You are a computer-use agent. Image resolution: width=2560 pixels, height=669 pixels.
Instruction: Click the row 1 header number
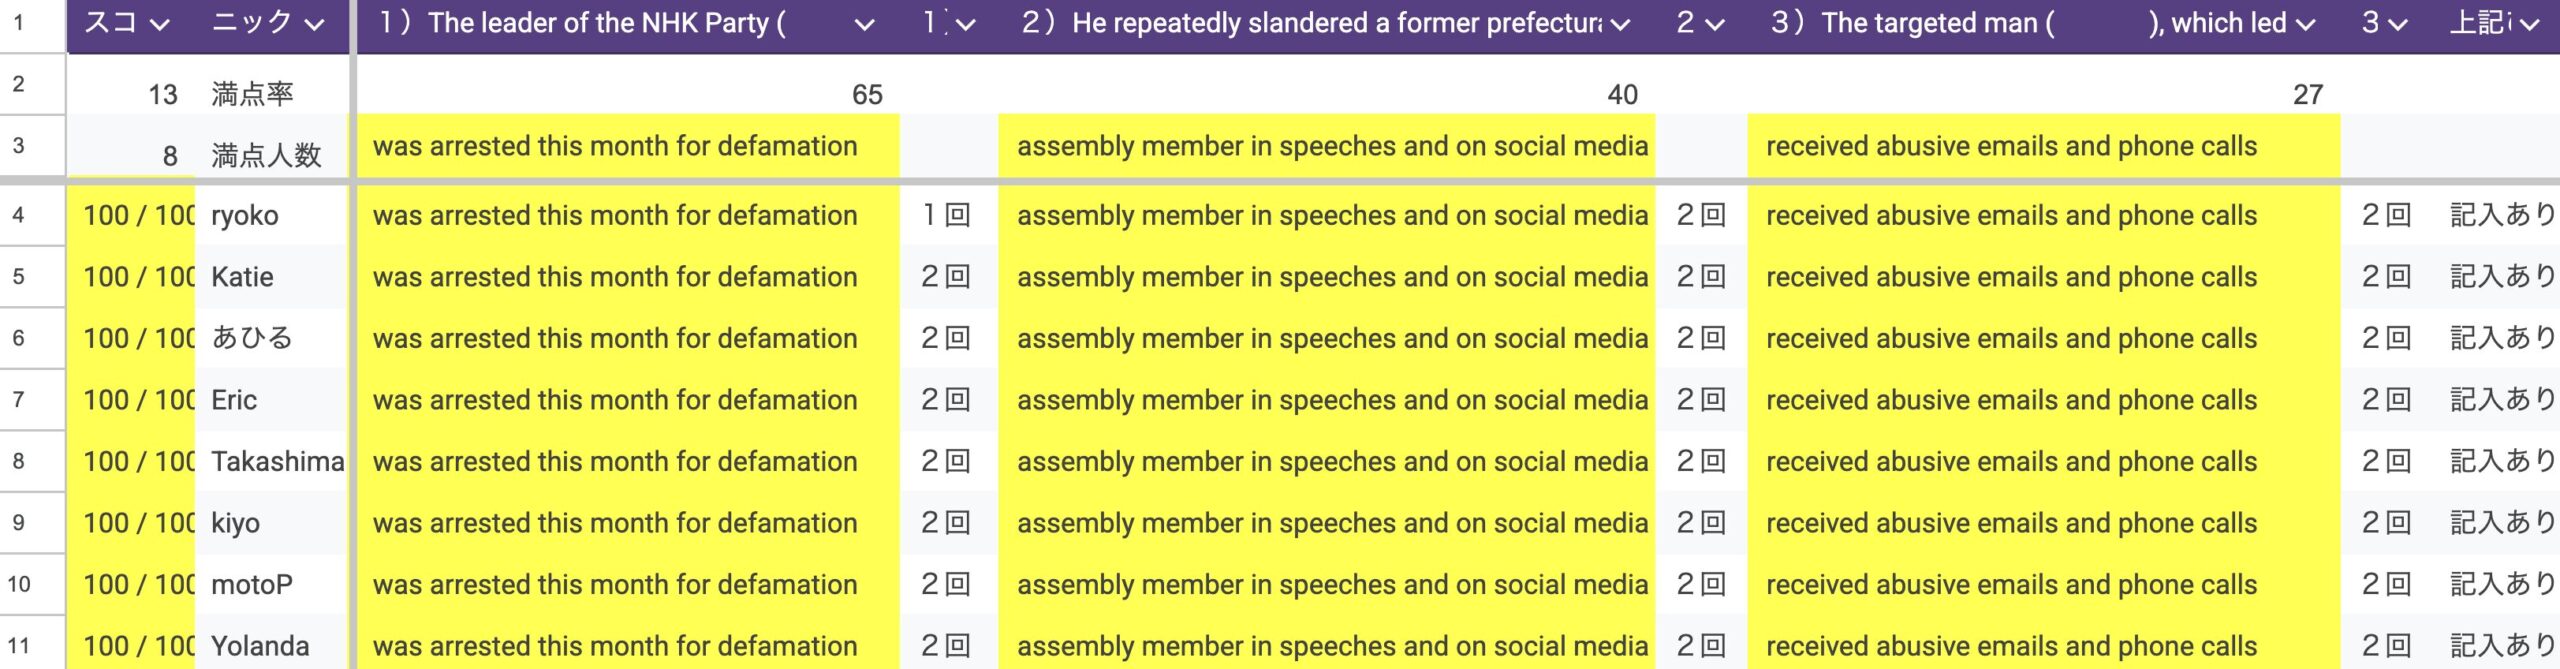coord(19,22)
